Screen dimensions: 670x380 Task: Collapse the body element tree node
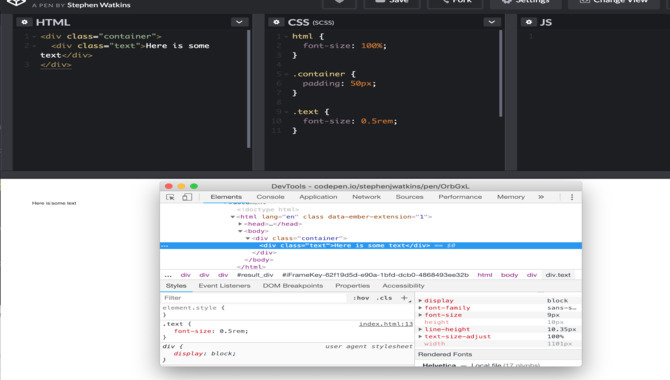pos(240,231)
